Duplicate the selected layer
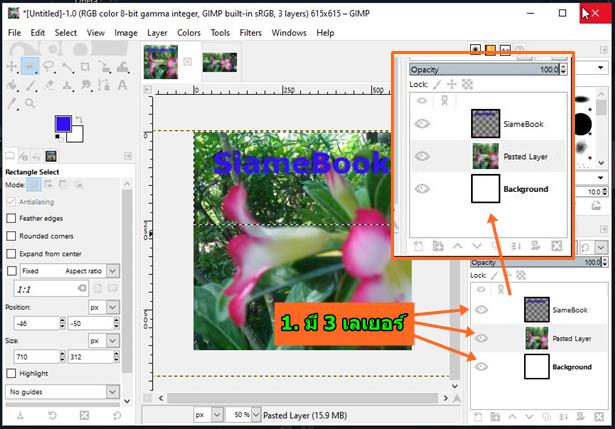This screenshot has width=615, height=429. [x=546, y=417]
